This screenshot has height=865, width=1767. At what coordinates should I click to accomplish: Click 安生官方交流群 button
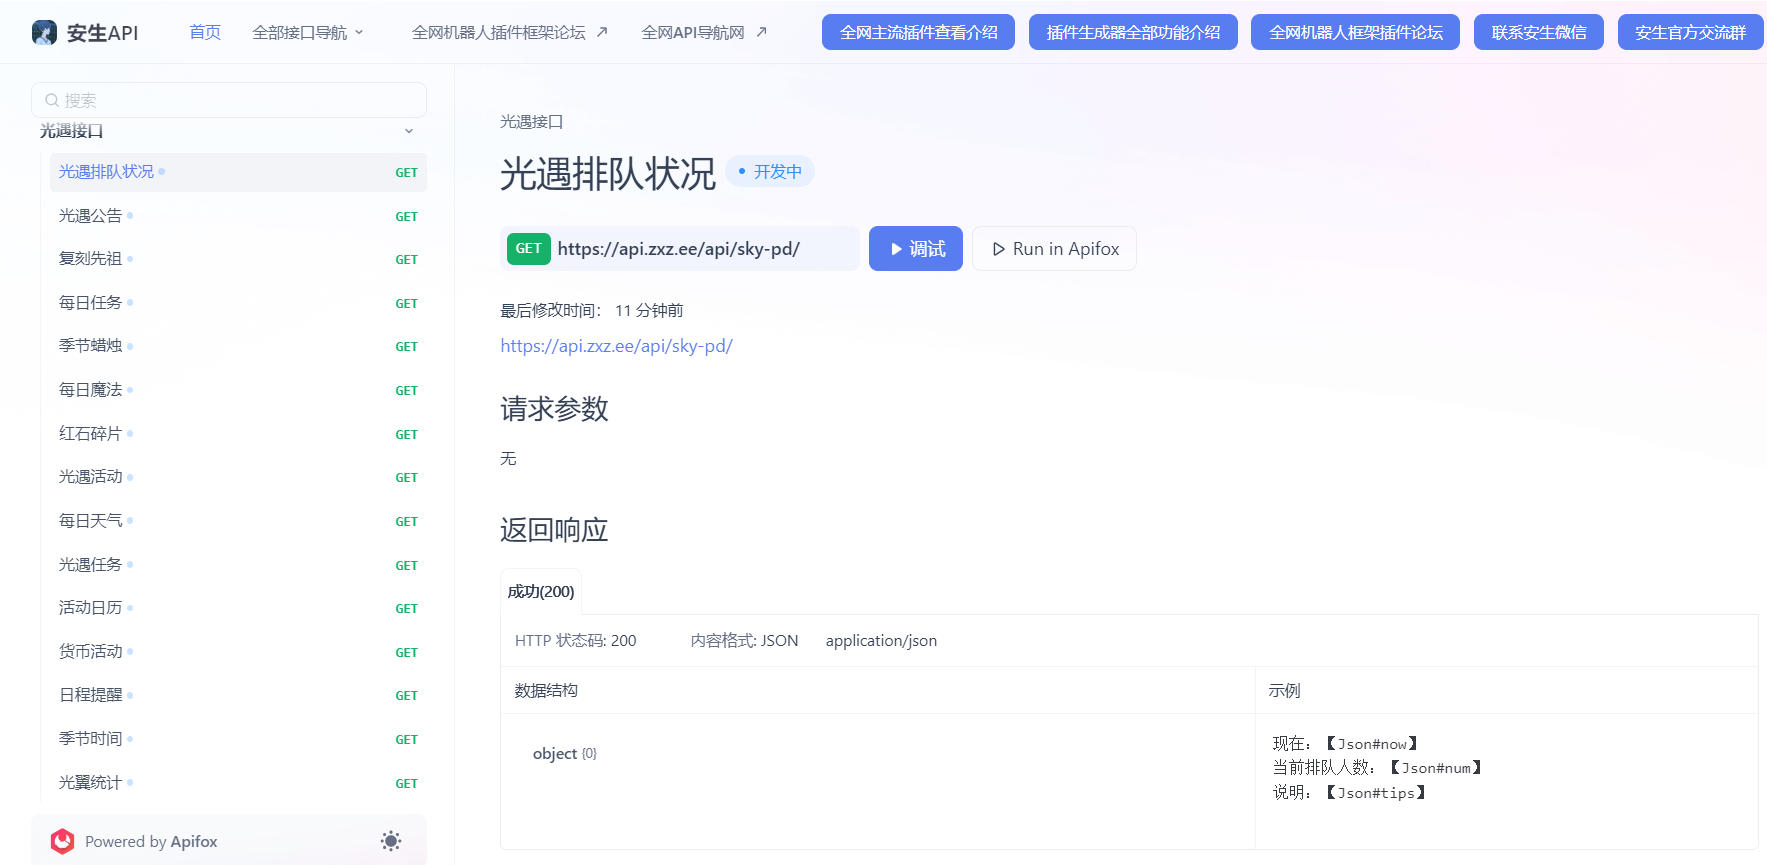coord(1690,32)
